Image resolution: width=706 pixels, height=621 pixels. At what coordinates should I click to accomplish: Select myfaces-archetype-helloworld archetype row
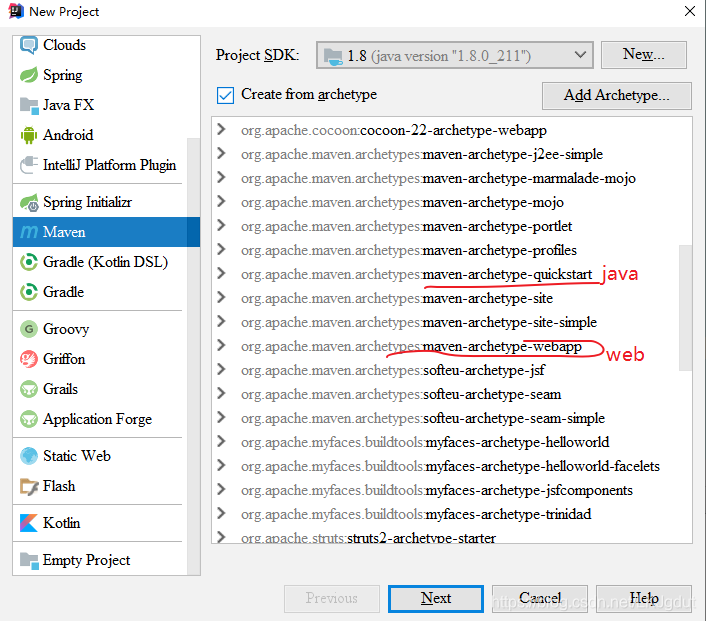(452, 442)
